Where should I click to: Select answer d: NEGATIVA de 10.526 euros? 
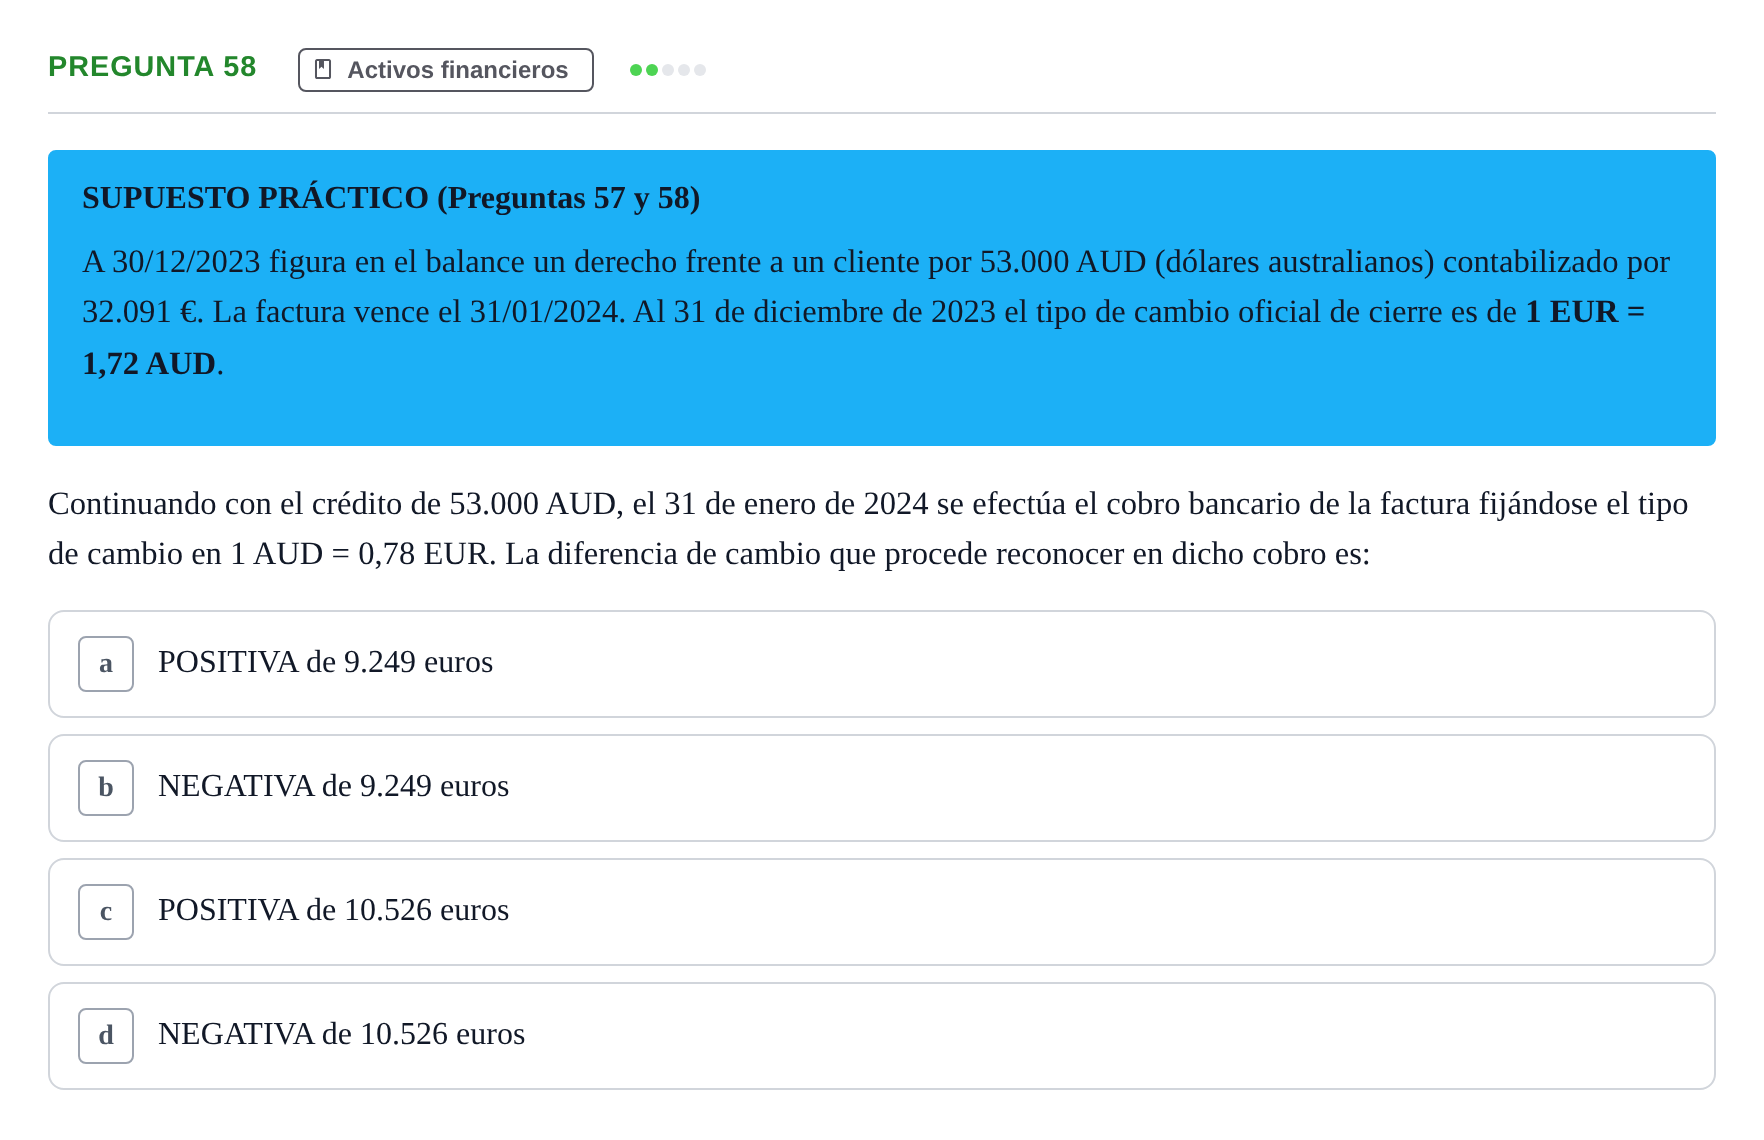881,1036
